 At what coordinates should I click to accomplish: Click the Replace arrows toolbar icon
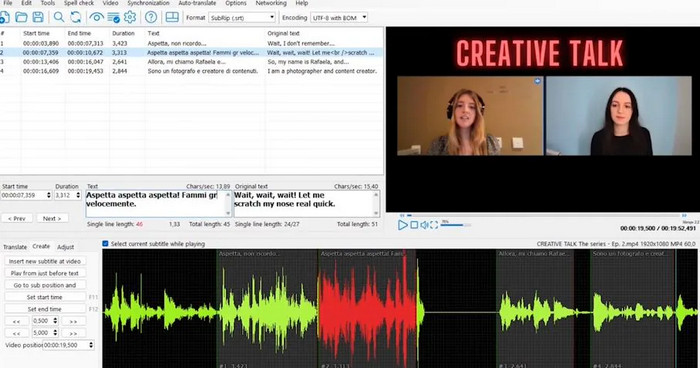coord(76,17)
